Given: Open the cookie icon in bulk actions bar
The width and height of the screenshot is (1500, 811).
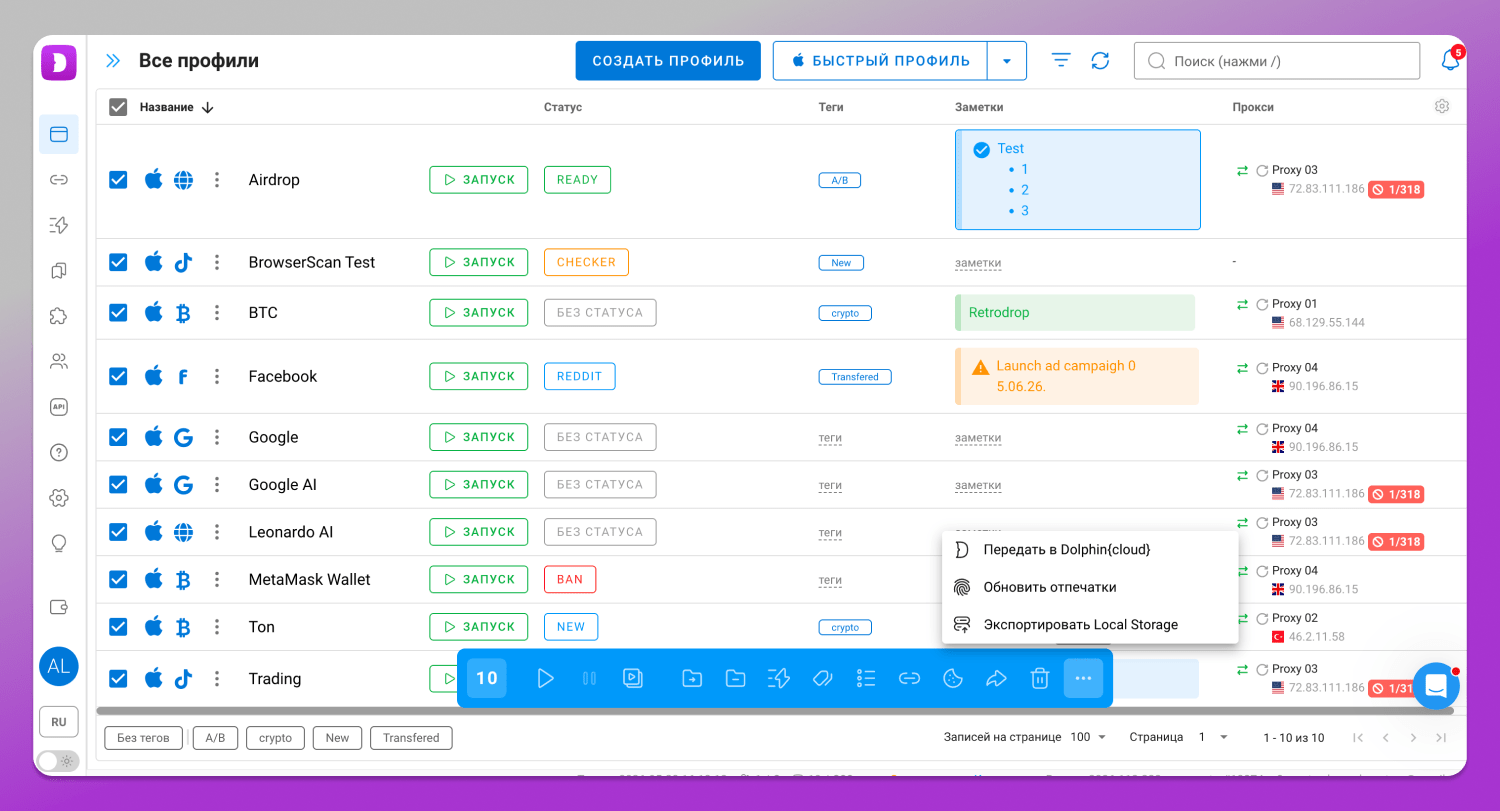Looking at the screenshot, I should click(953, 679).
